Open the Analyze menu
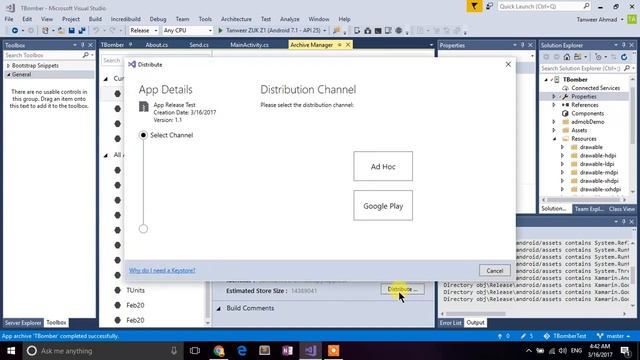The image size is (640, 360). pos(289,19)
